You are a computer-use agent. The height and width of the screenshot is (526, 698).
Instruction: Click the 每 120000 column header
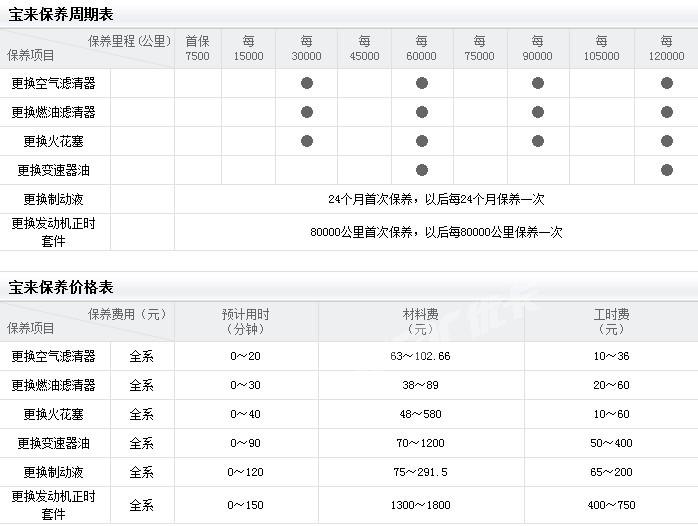666,49
